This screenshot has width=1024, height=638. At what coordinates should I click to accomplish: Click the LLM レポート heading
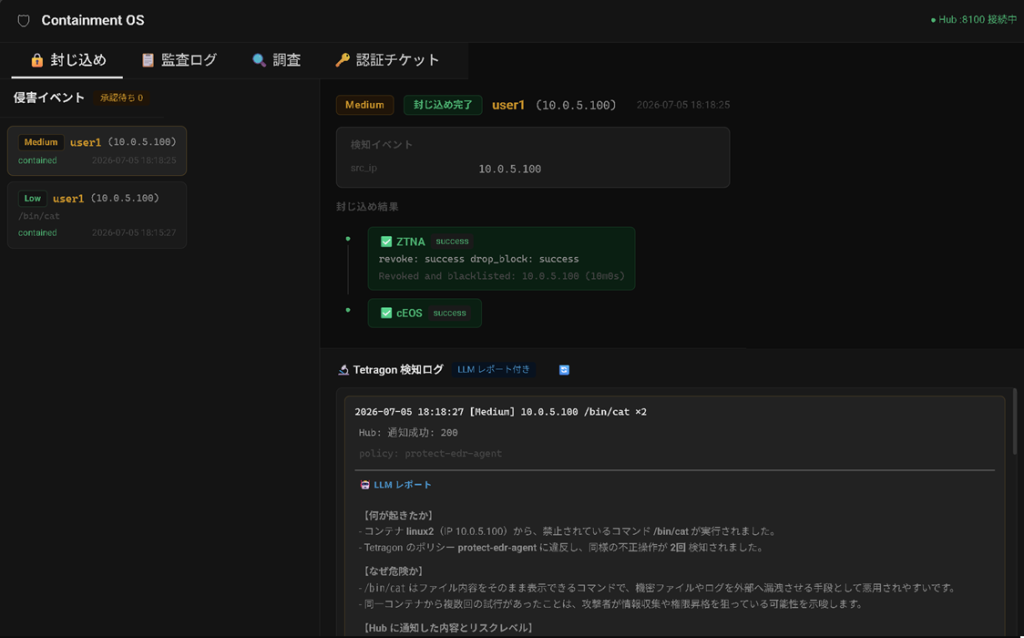click(402, 485)
